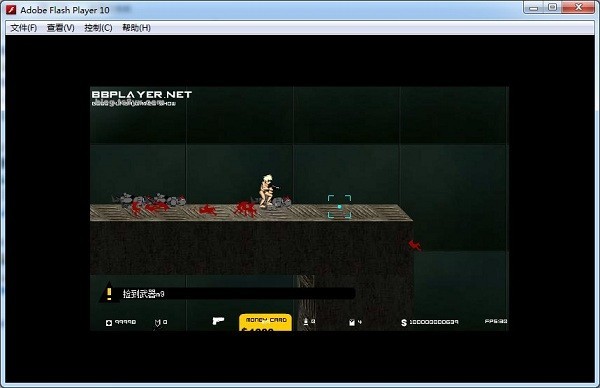Click the cyan aiming crosshair reticle
The image size is (600, 388).
[x=339, y=207]
